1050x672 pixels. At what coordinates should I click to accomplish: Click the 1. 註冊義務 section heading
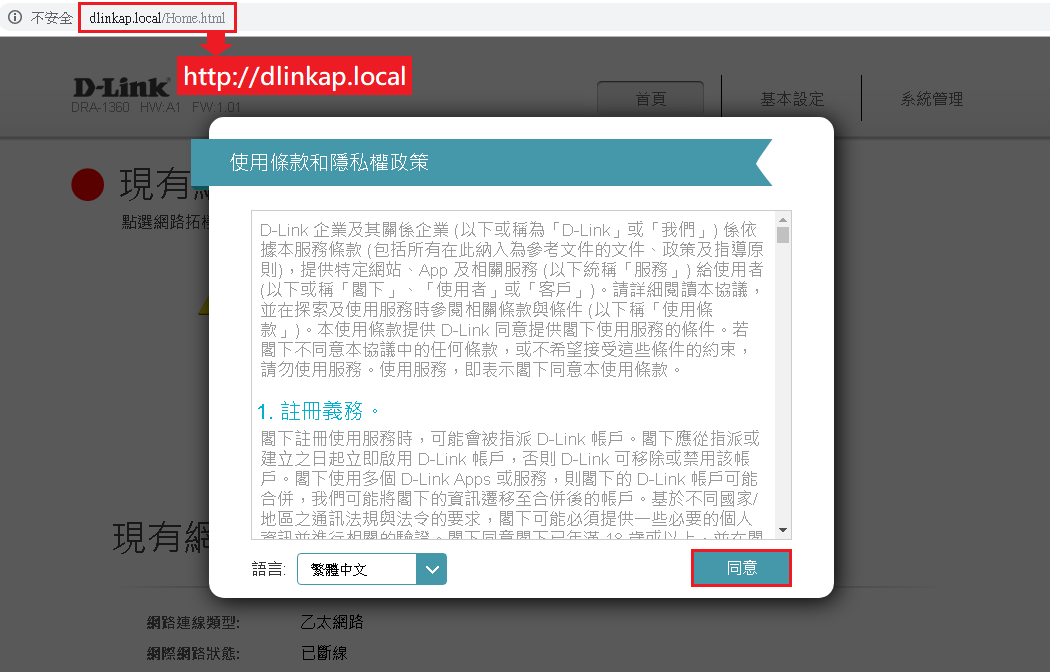[x=318, y=411]
